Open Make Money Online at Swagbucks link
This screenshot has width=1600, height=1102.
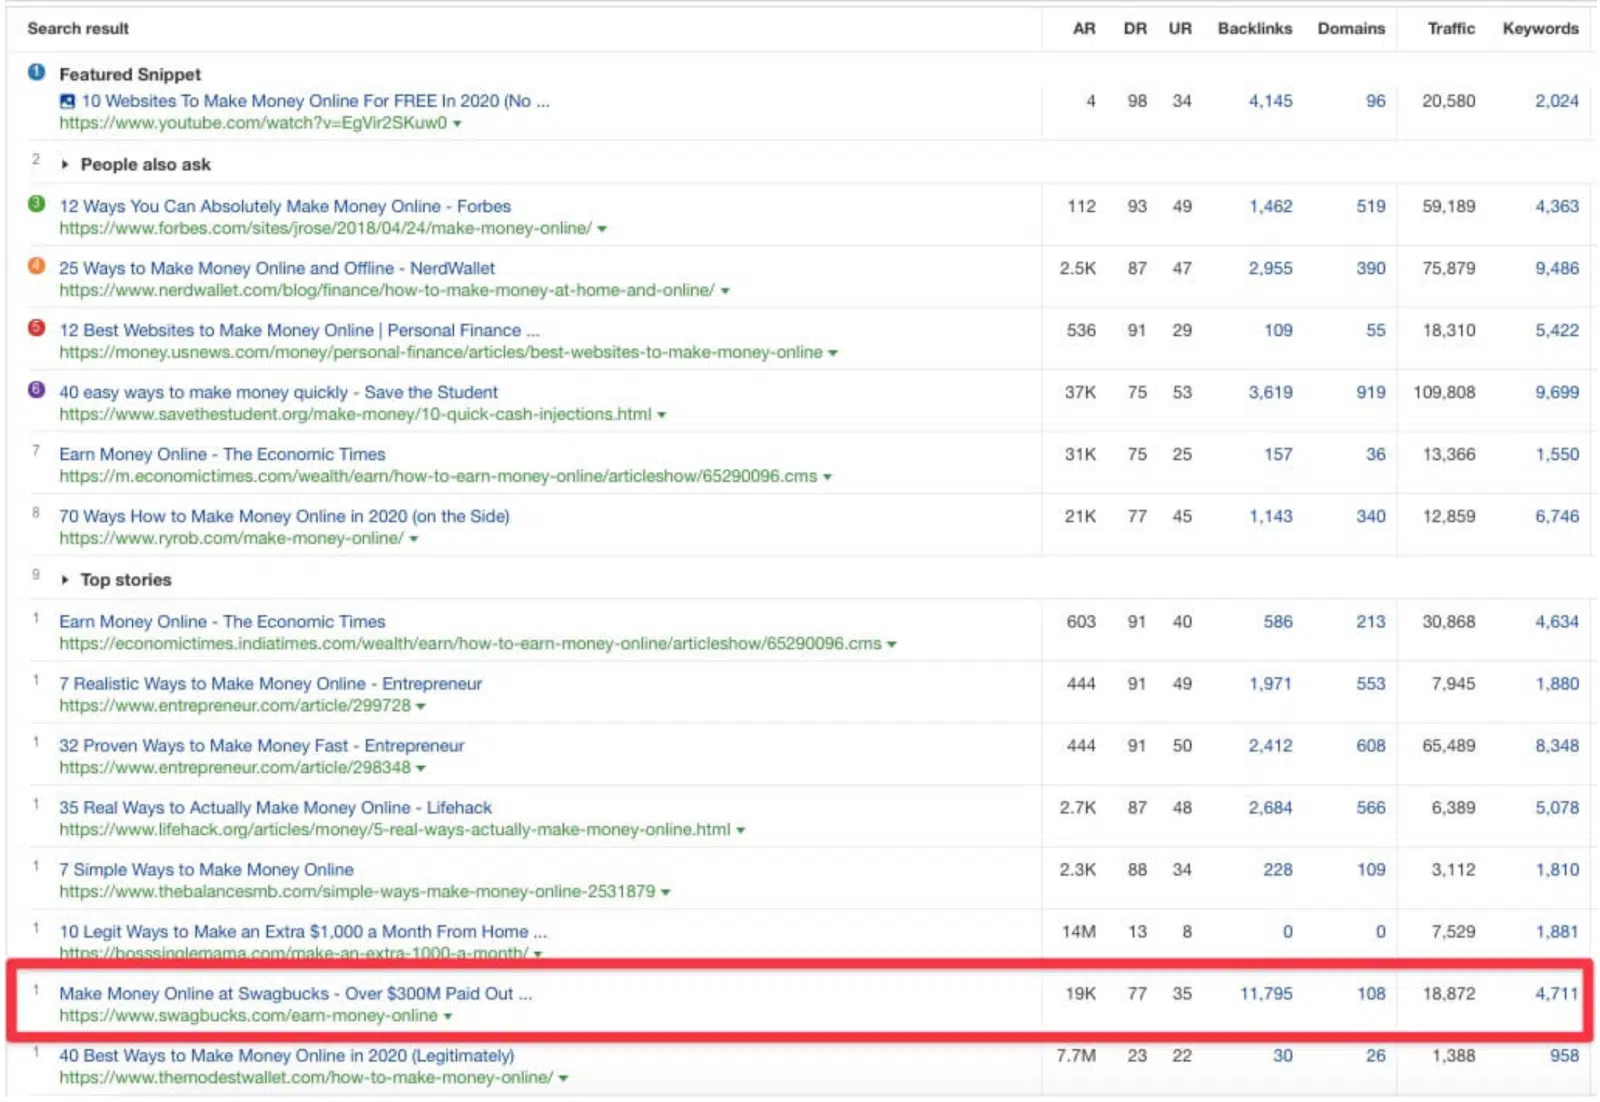295,993
